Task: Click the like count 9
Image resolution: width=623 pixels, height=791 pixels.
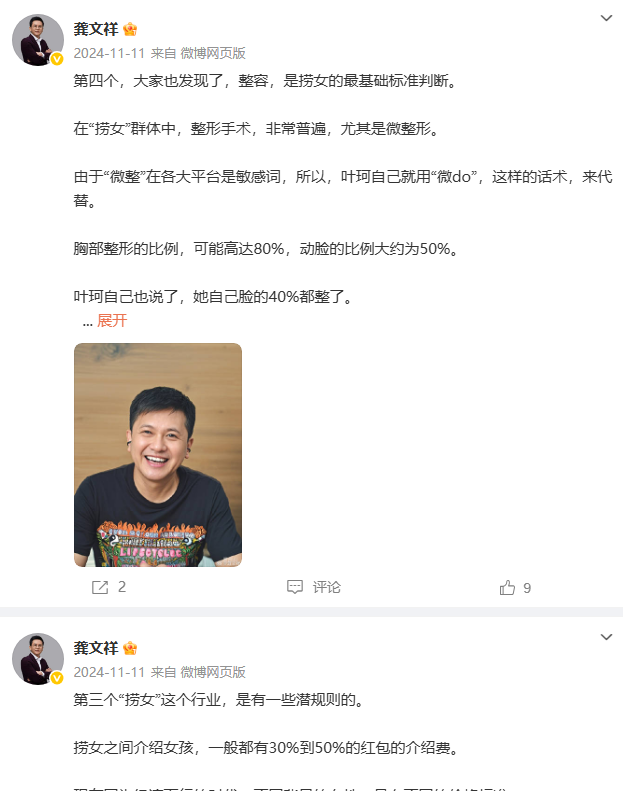Action: click(x=527, y=588)
